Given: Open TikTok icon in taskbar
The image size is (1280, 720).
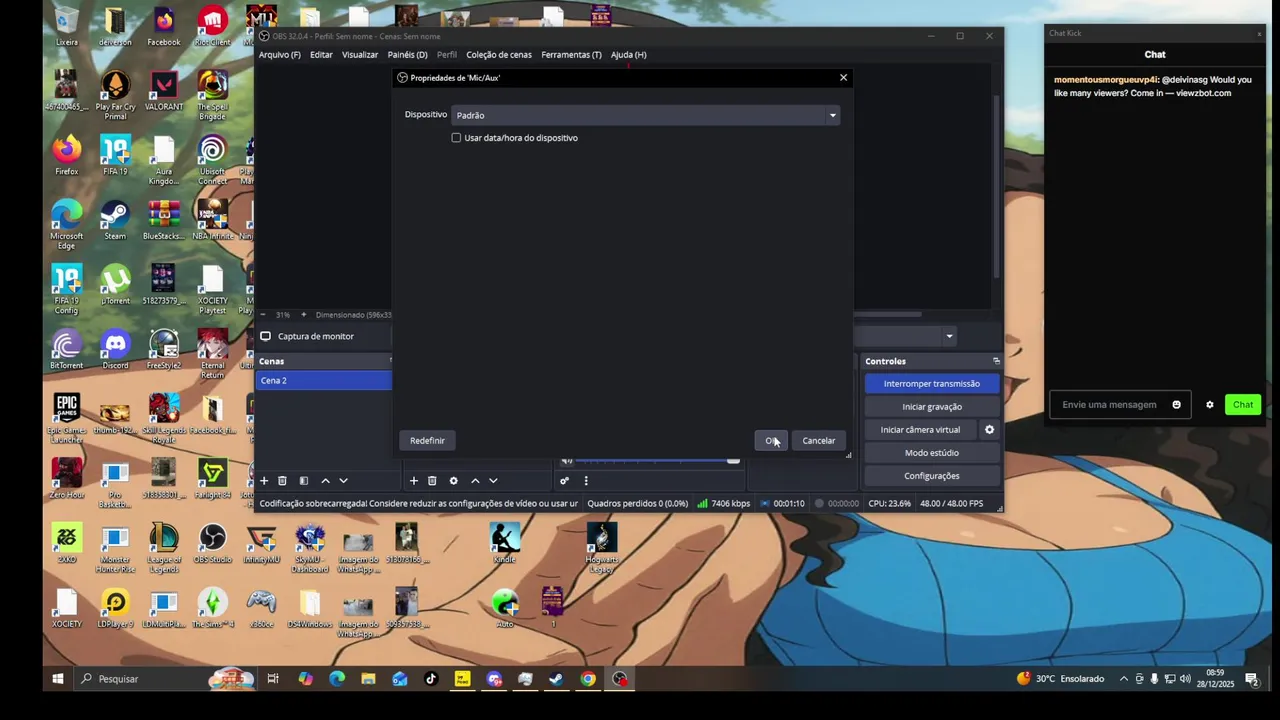Looking at the screenshot, I should 431,679.
